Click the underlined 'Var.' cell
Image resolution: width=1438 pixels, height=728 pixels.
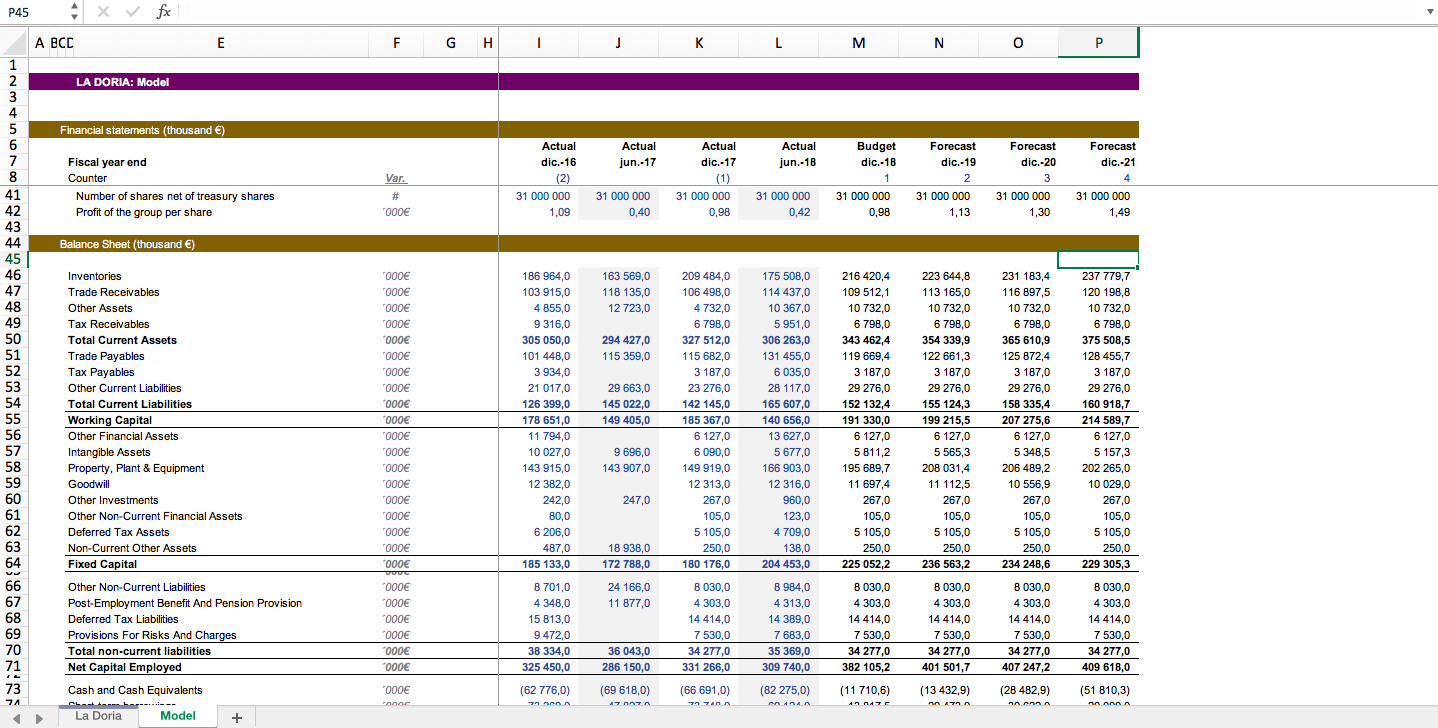[396, 178]
